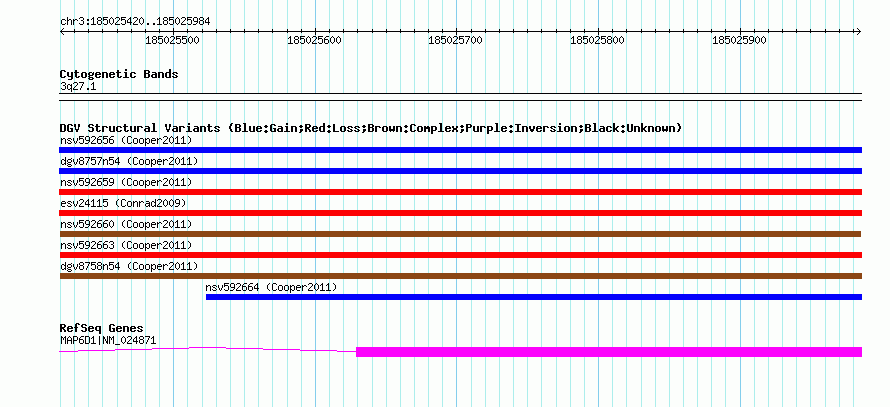The image size is (890, 407).
Task: Click the thin magenta MAP6D1 intron line
Action: pyautogui.click(x=207, y=350)
